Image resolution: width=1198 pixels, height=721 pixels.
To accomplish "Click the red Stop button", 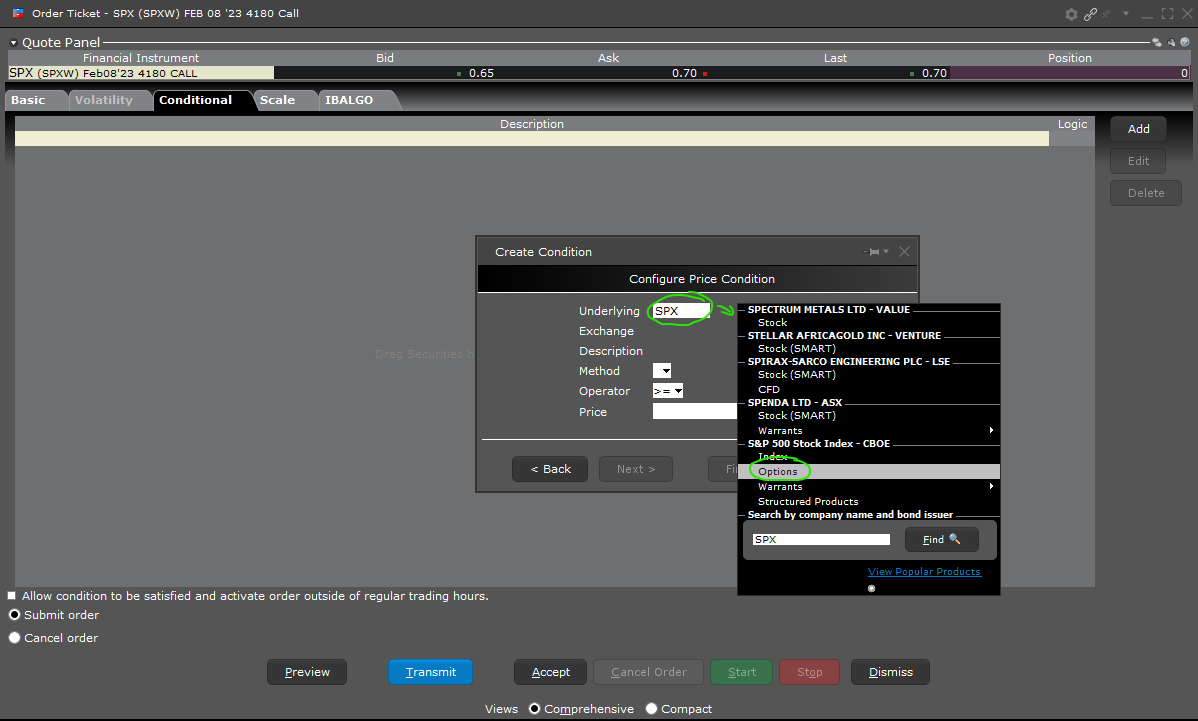I will pyautogui.click(x=810, y=672).
